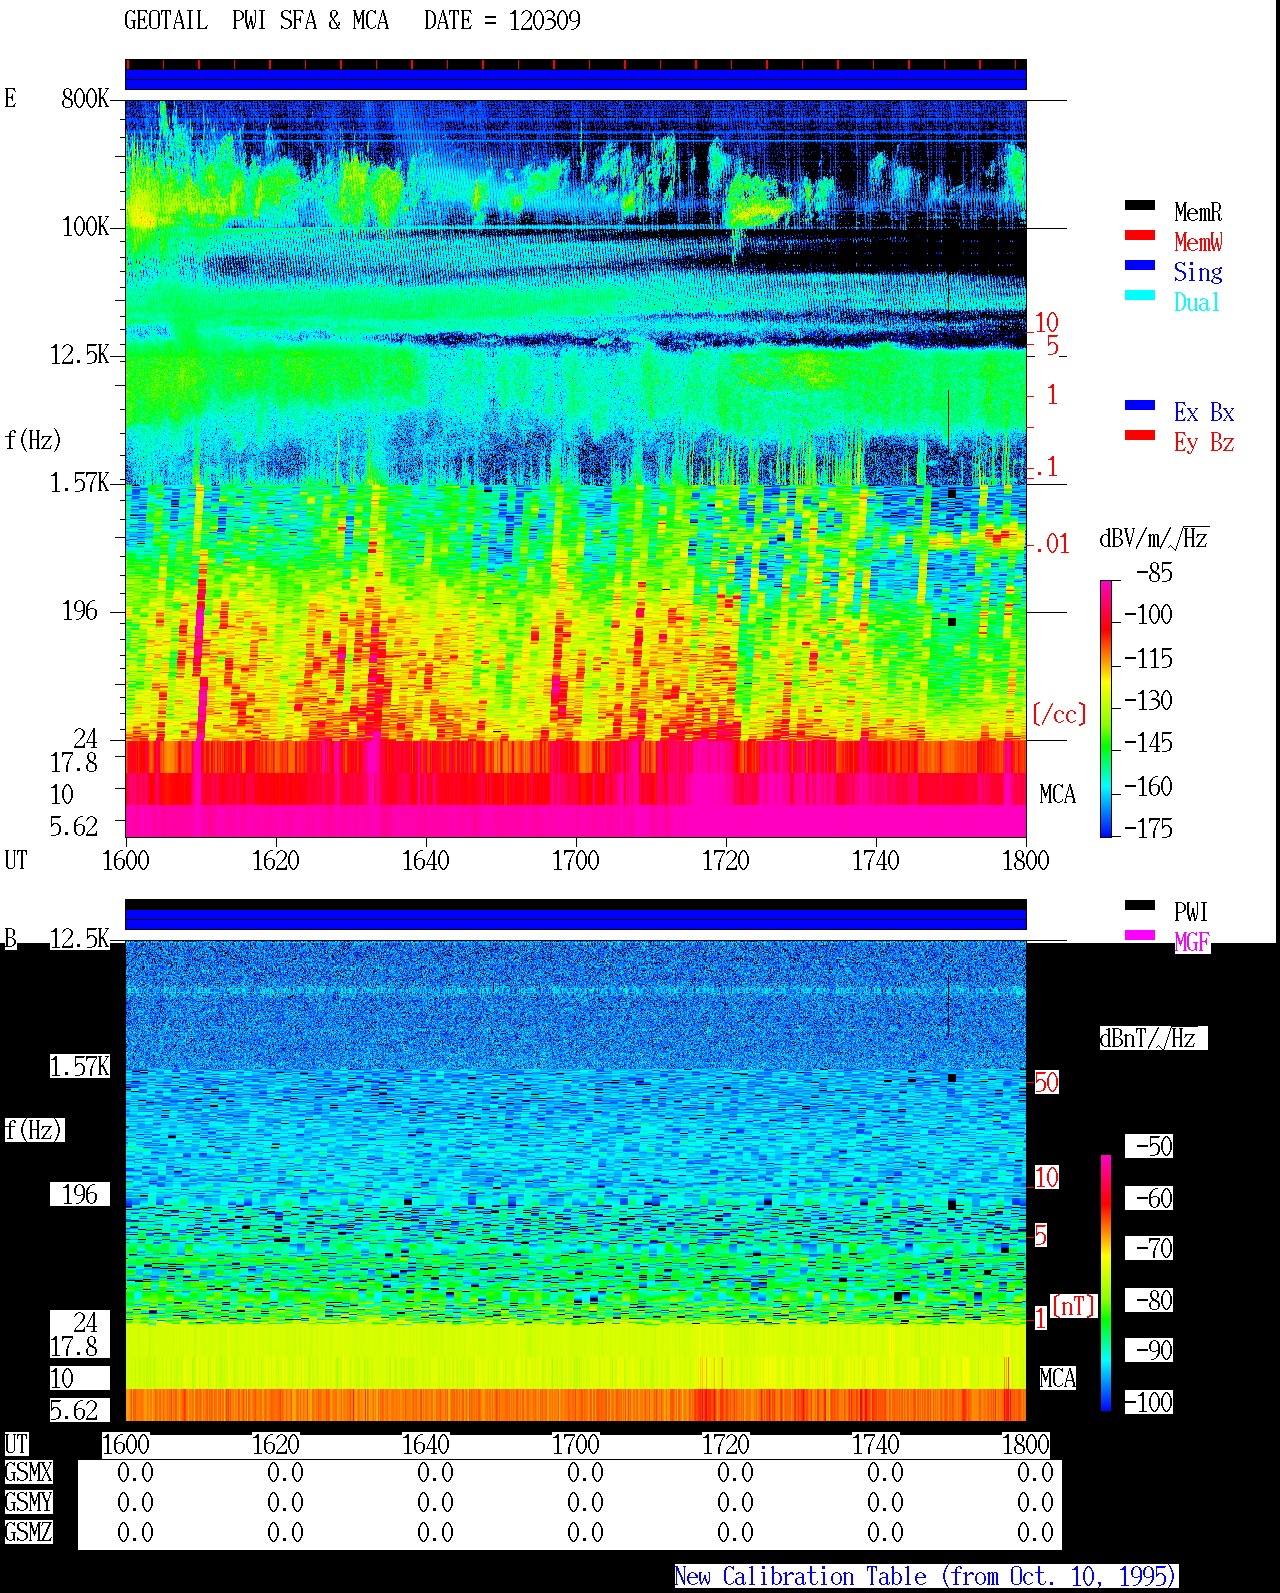
Task: Click the 800K frequency label on the E panel
Action: (x=85, y=99)
